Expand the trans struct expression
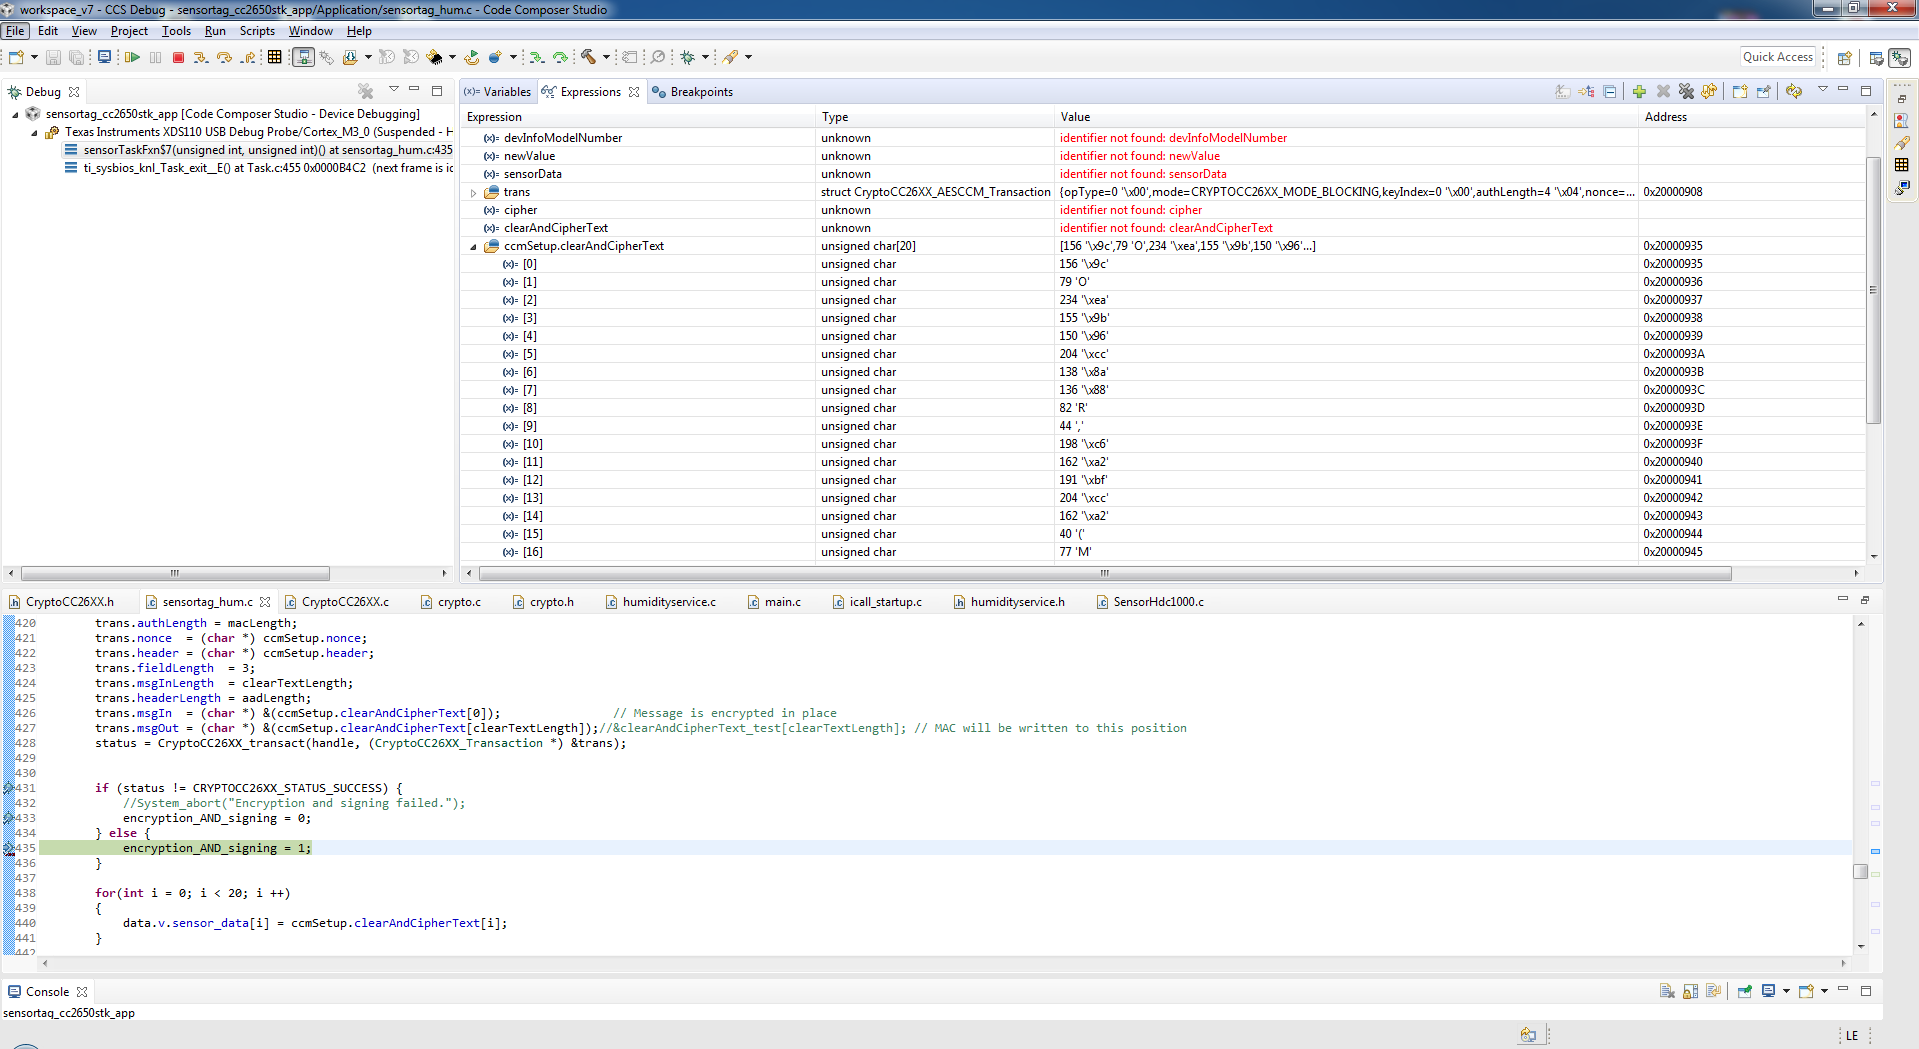Viewport: 1919px width, 1049px height. pyautogui.click(x=474, y=193)
